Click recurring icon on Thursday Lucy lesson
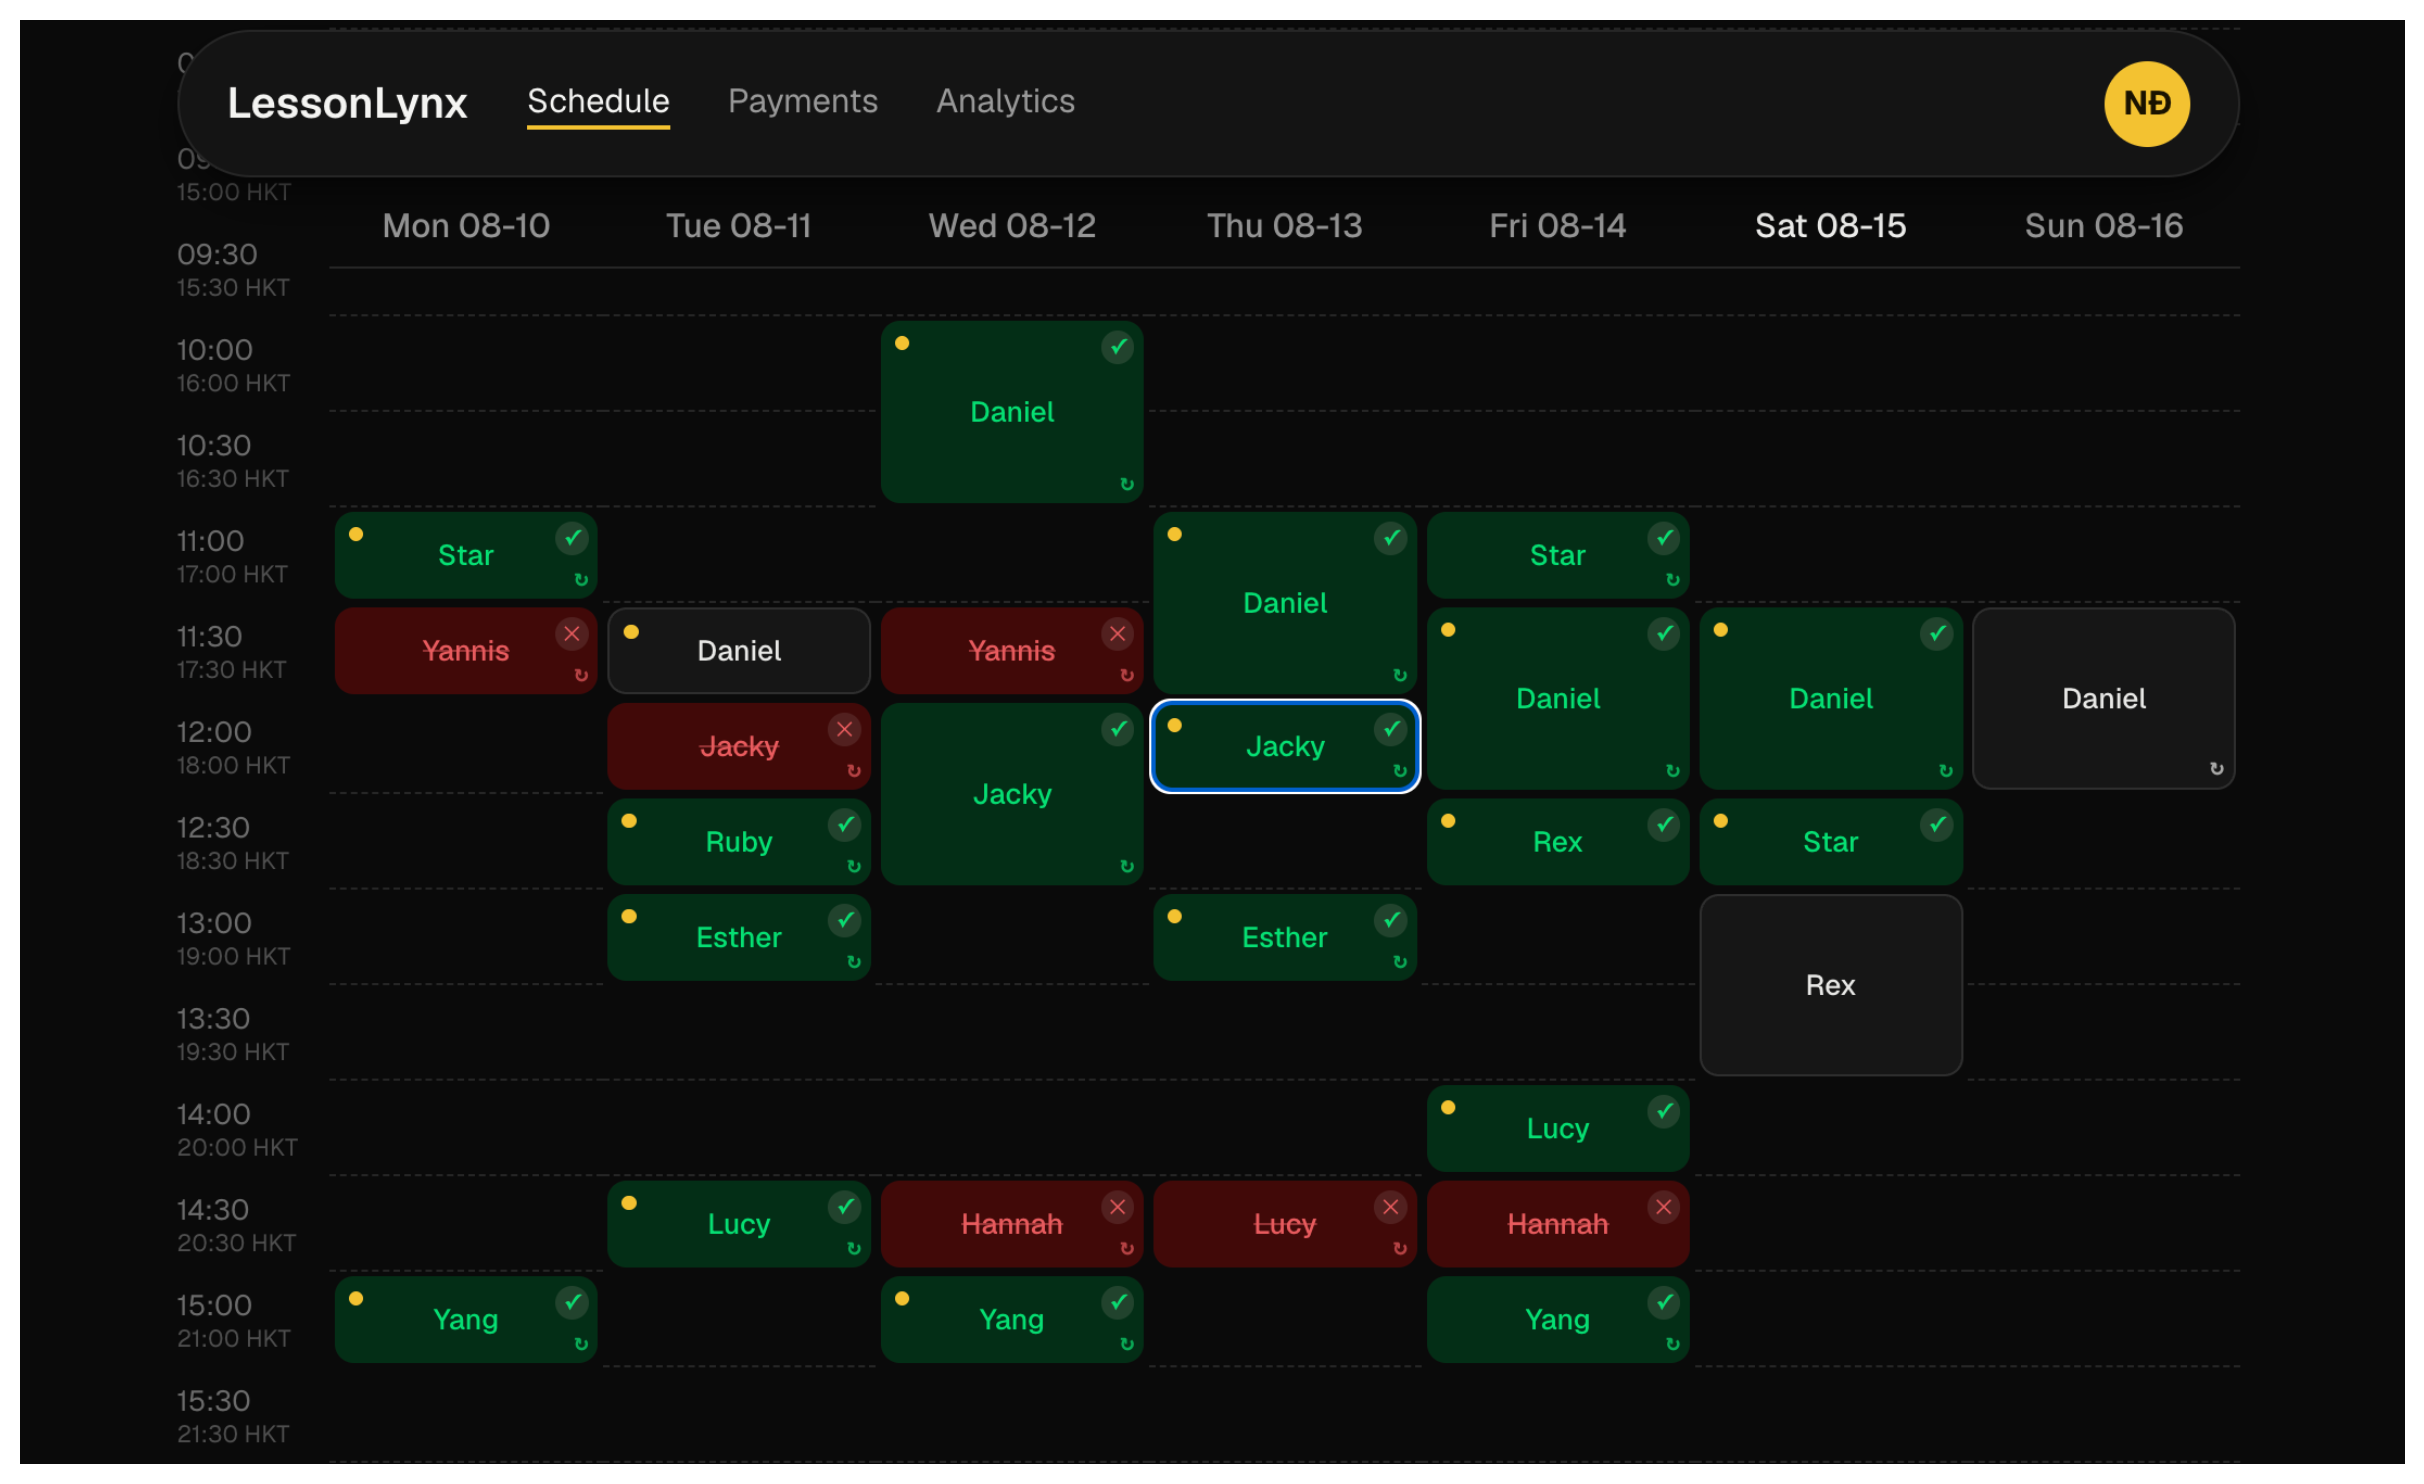 point(1399,1248)
